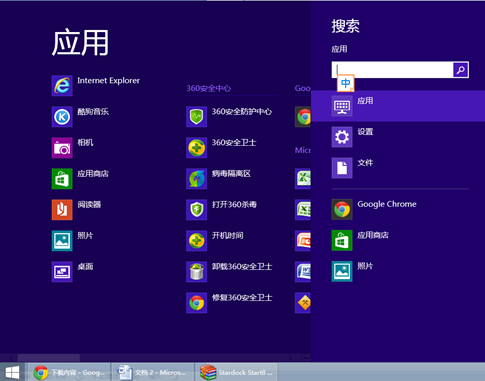Launch 酷狗音乐 music app

click(80, 117)
